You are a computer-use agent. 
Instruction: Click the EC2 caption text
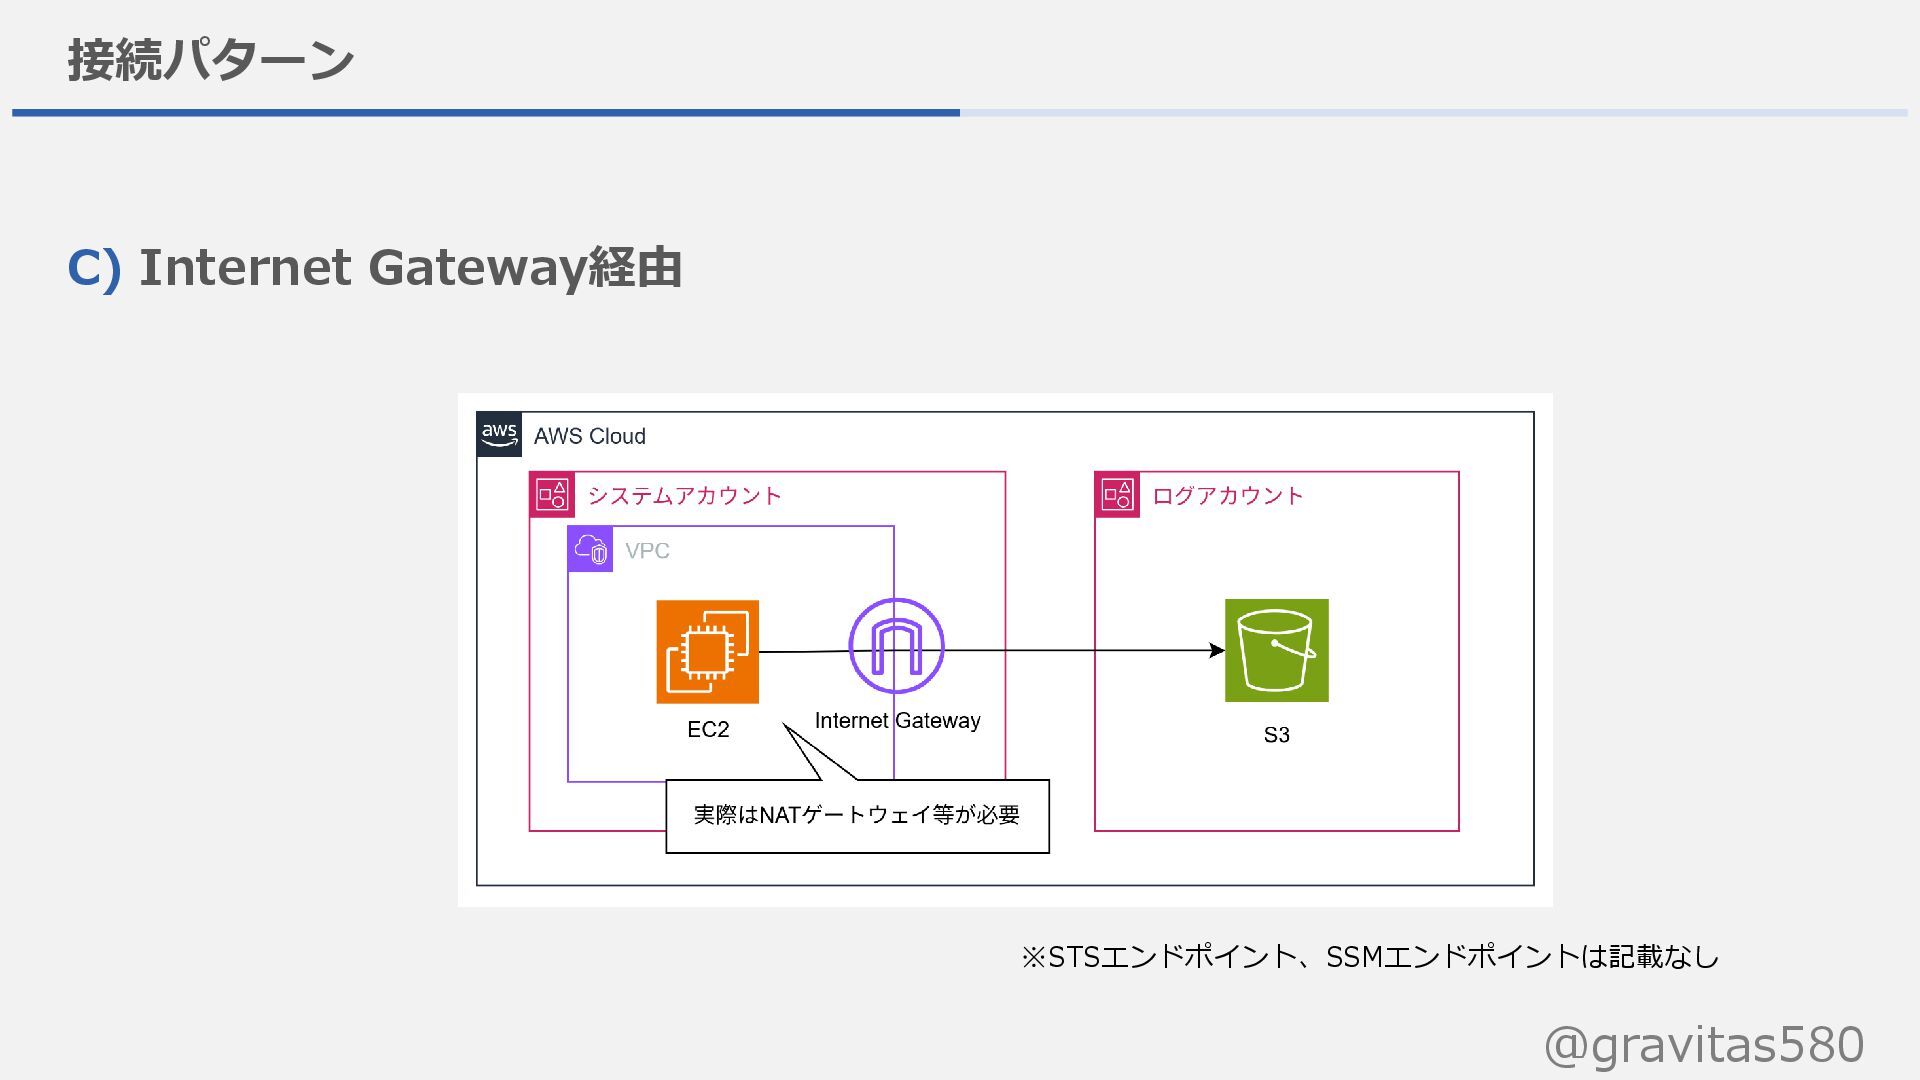pyautogui.click(x=708, y=729)
